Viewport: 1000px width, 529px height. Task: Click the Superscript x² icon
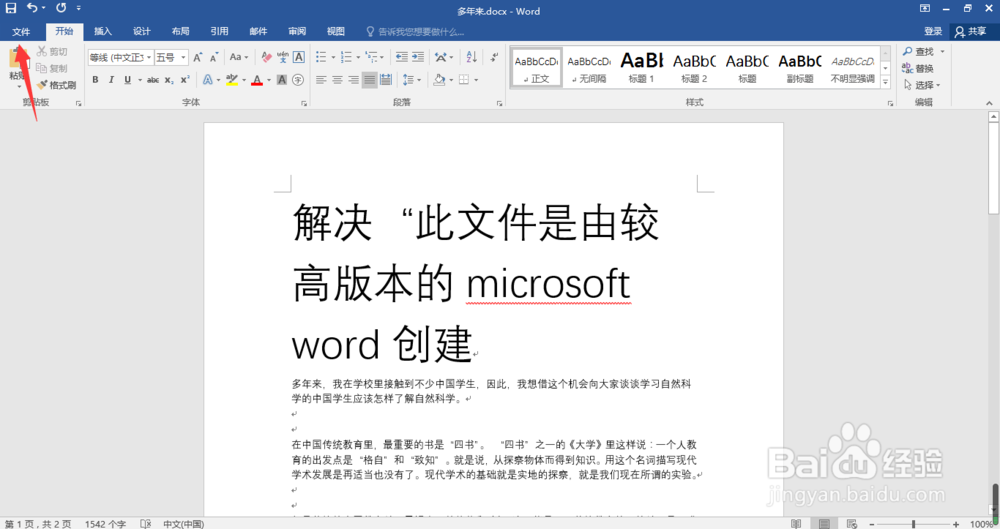click(185, 80)
